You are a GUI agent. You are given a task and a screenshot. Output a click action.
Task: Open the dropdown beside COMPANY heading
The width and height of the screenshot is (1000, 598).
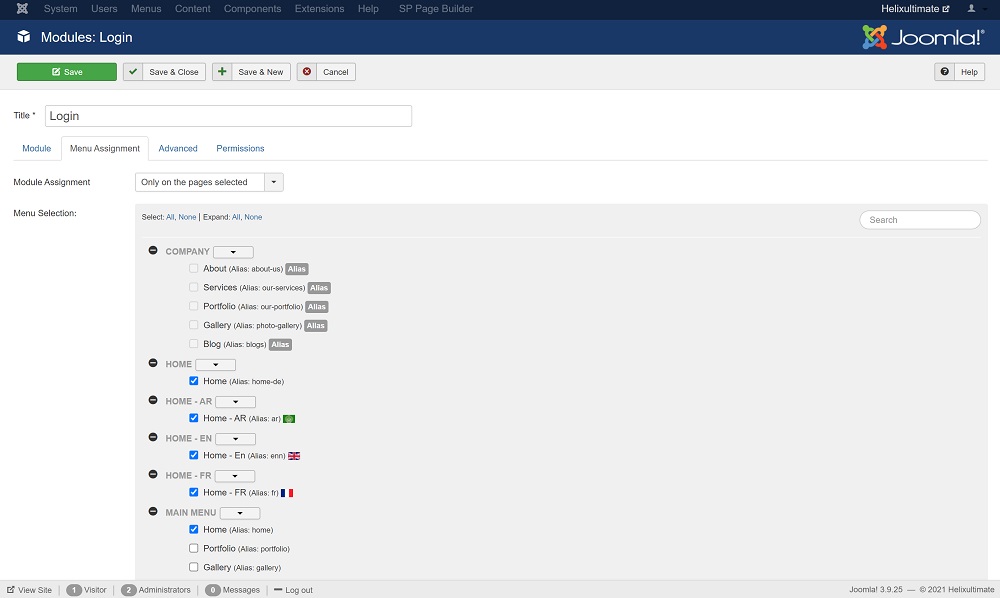(x=233, y=252)
